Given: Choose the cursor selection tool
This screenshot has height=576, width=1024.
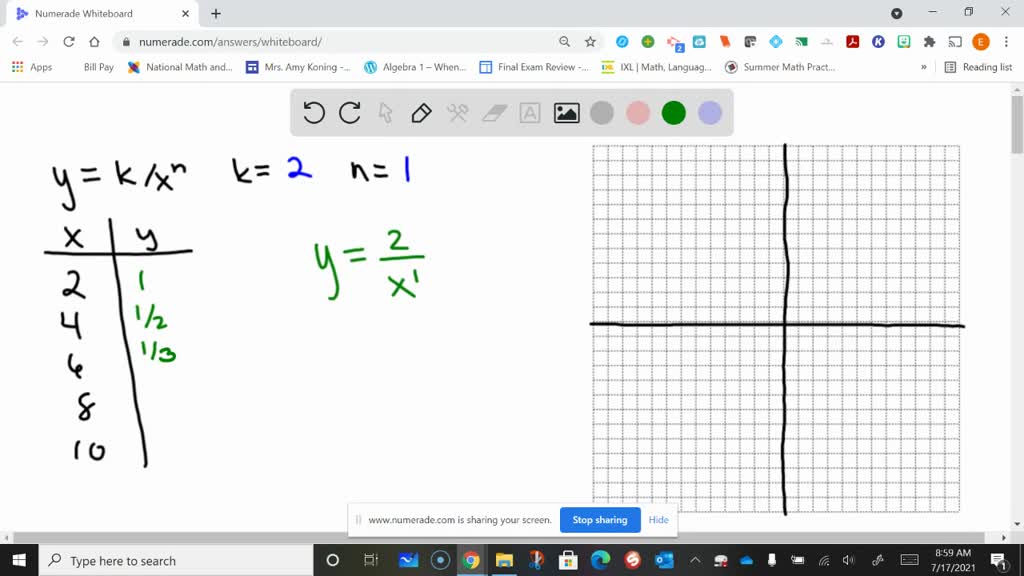Looking at the screenshot, I should (x=385, y=113).
